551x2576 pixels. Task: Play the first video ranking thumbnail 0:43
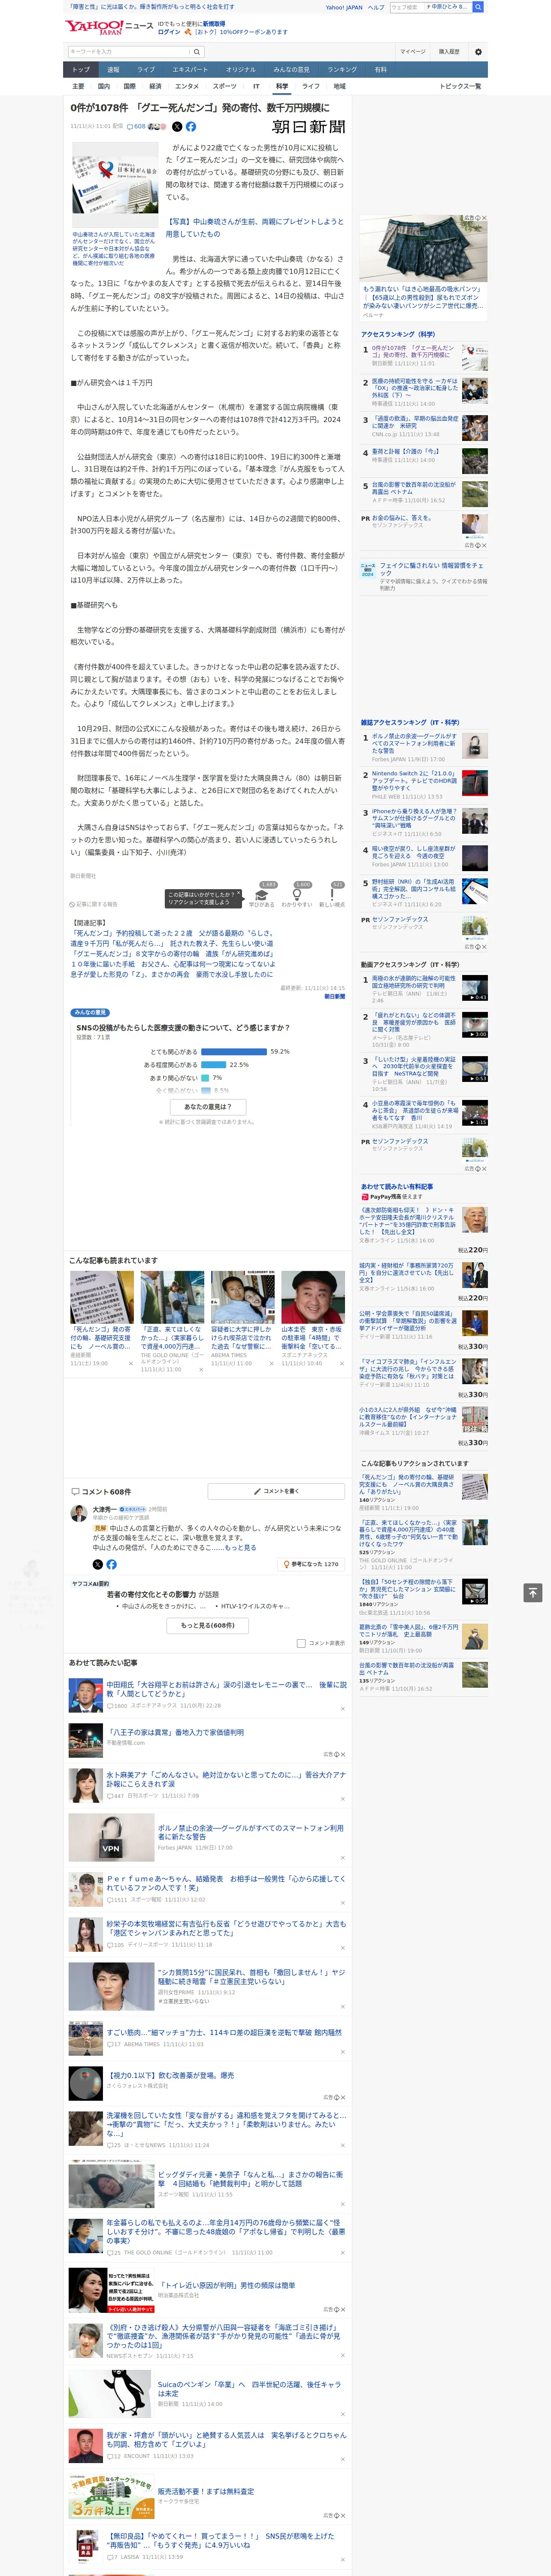[475, 988]
